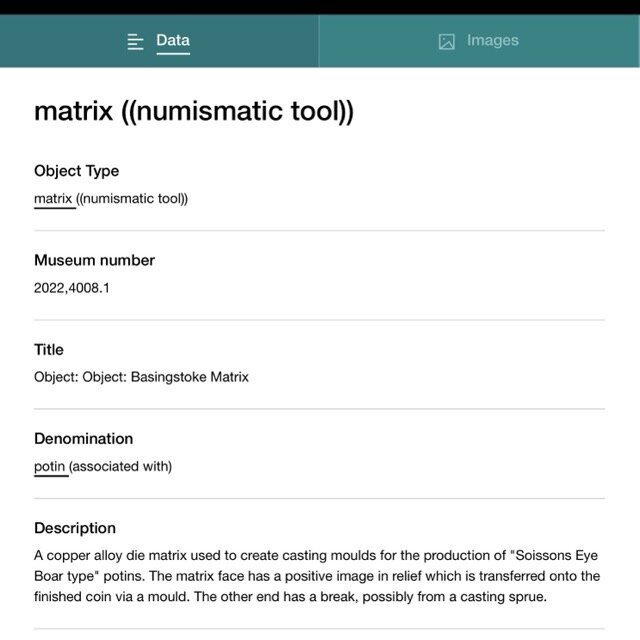Click the black bar above the tabs

point(320,7)
